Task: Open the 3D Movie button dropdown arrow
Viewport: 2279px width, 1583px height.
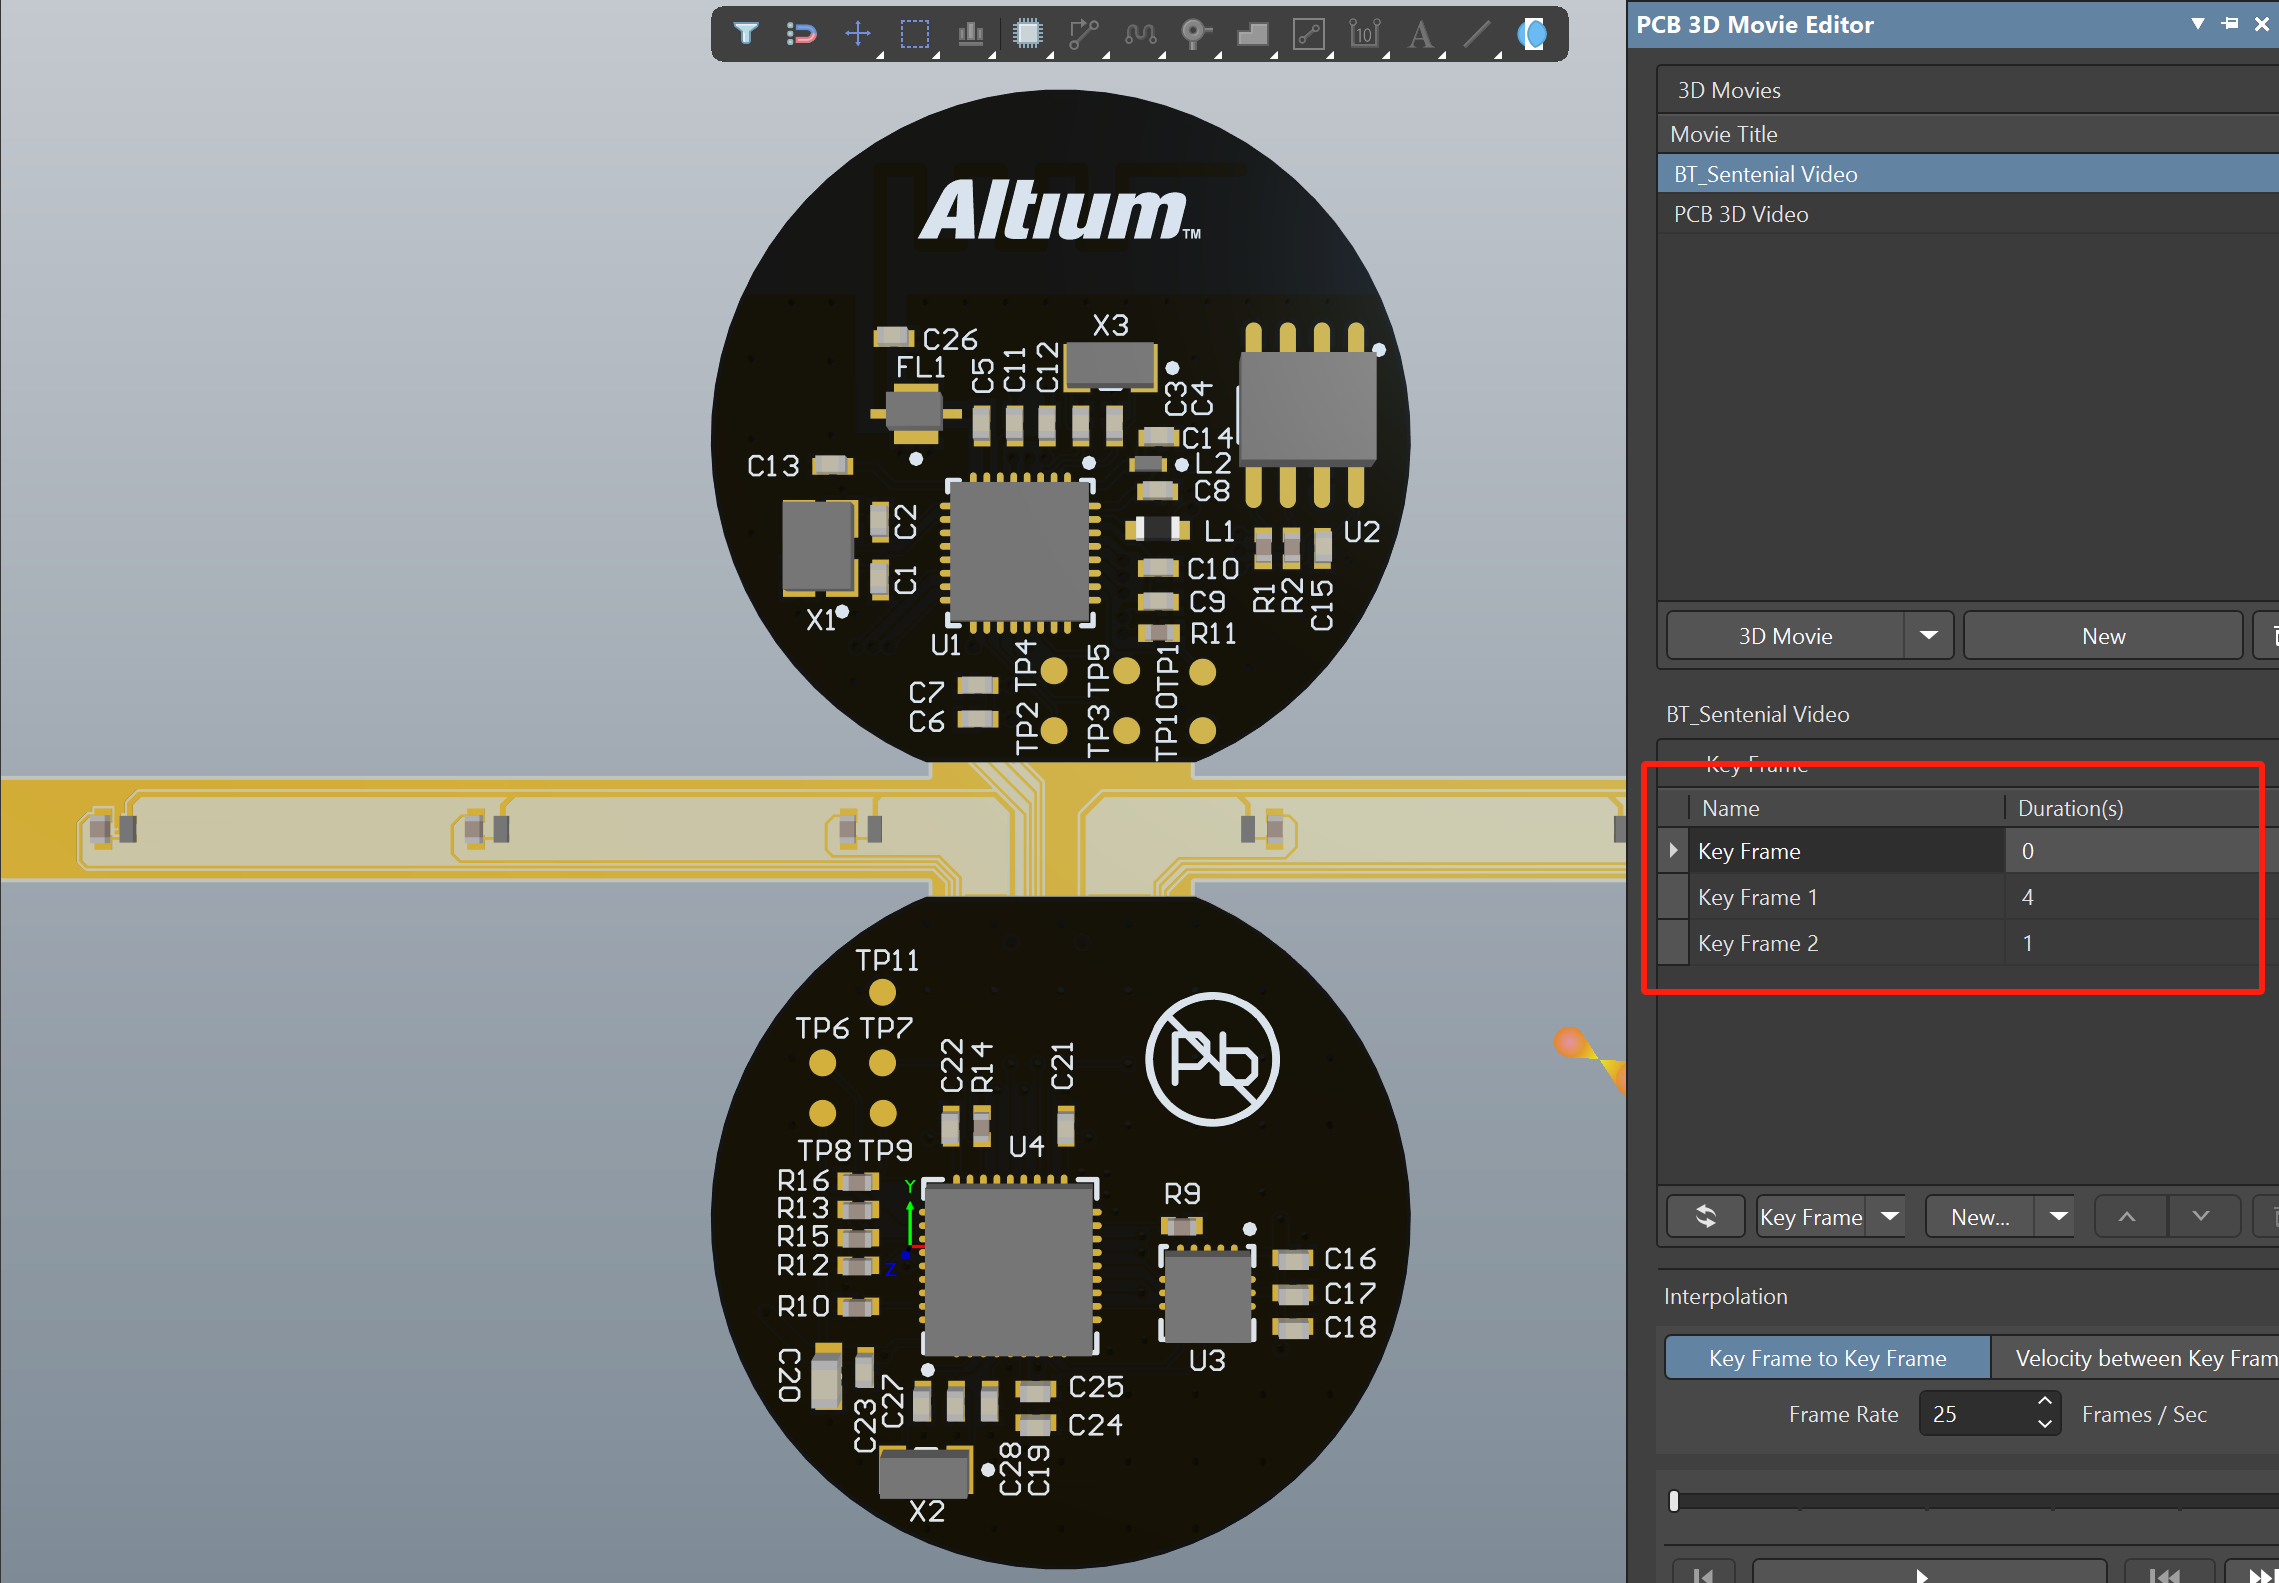Action: coord(1929,636)
